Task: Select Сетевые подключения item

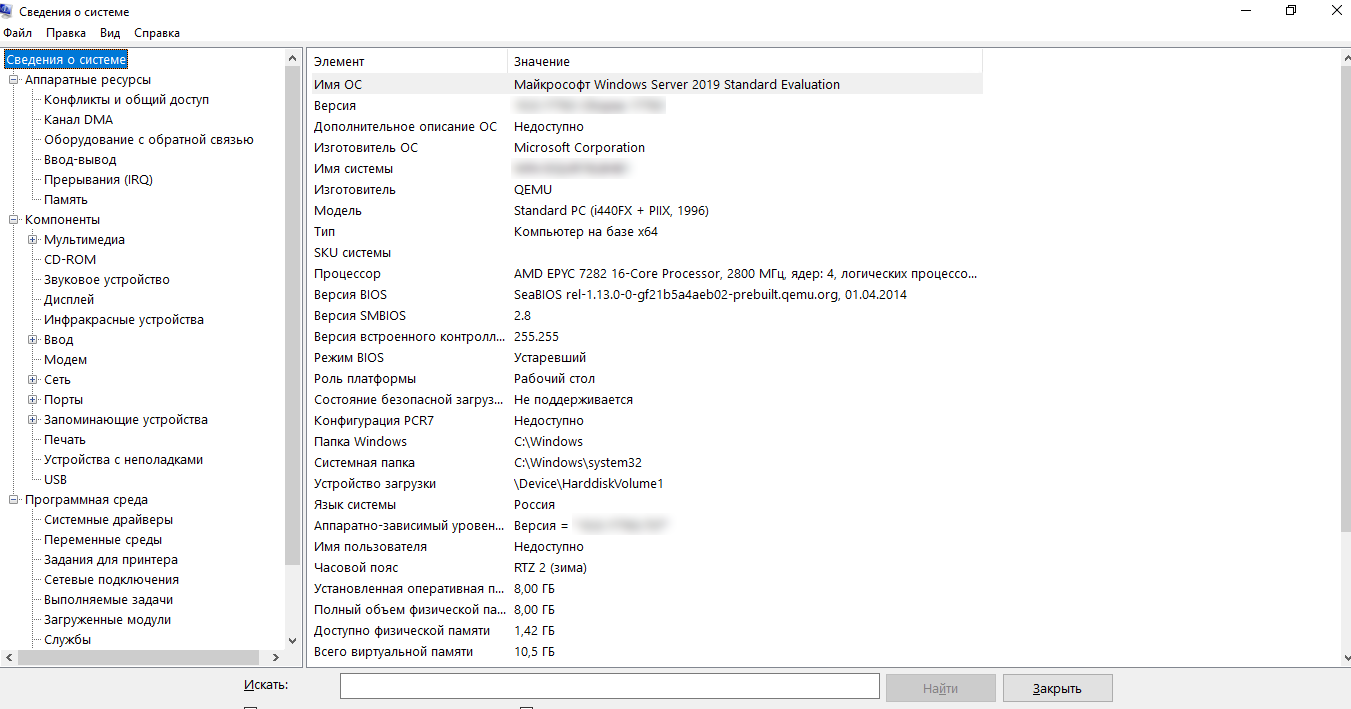Action: (x=111, y=580)
